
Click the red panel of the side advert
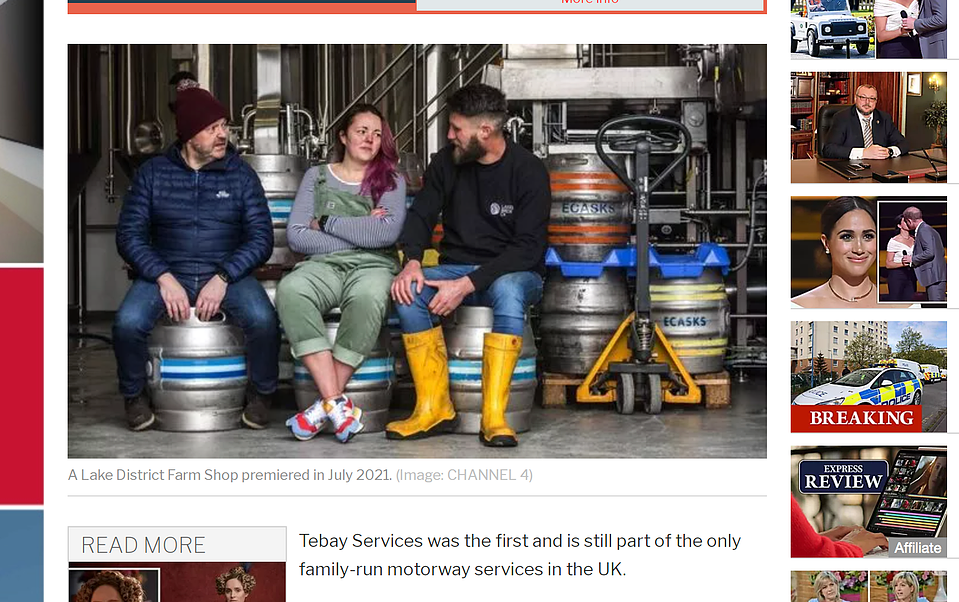coord(21,386)
